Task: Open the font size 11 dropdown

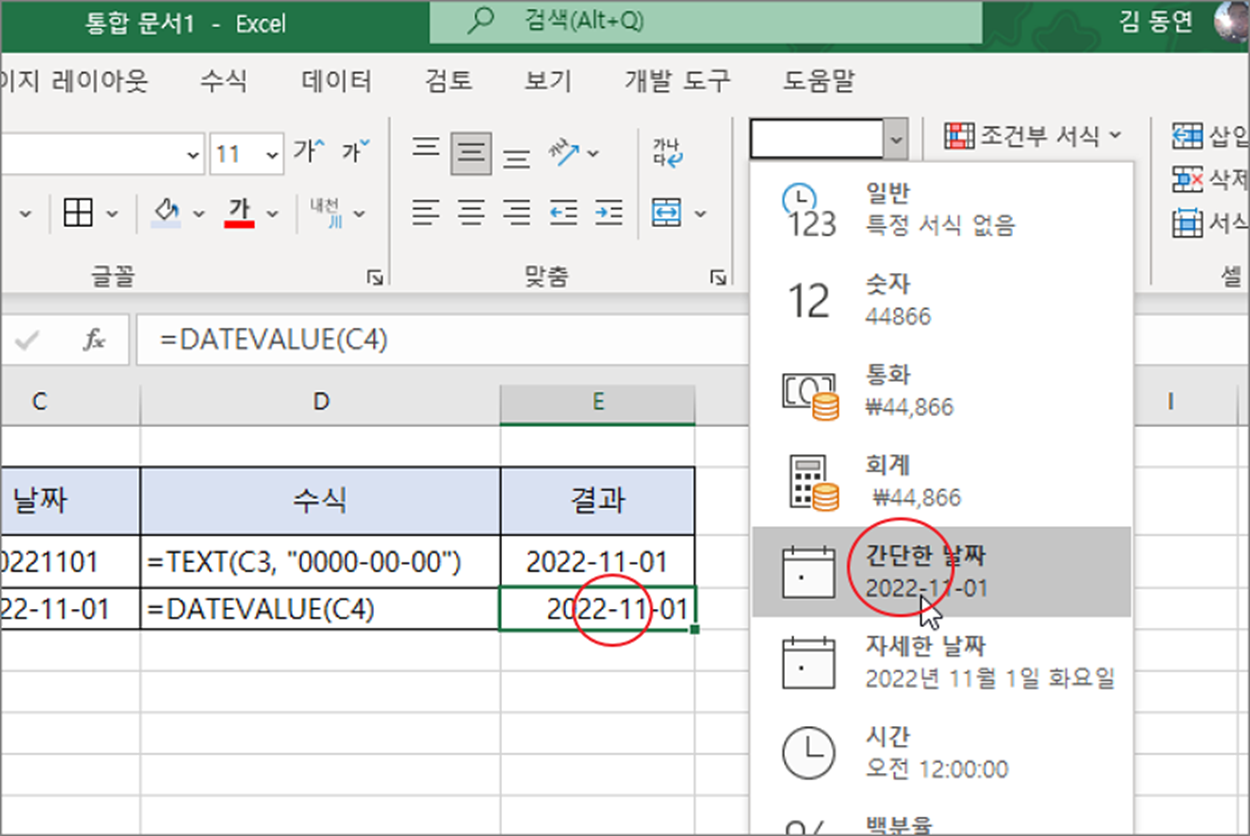Action: [272, 154]
